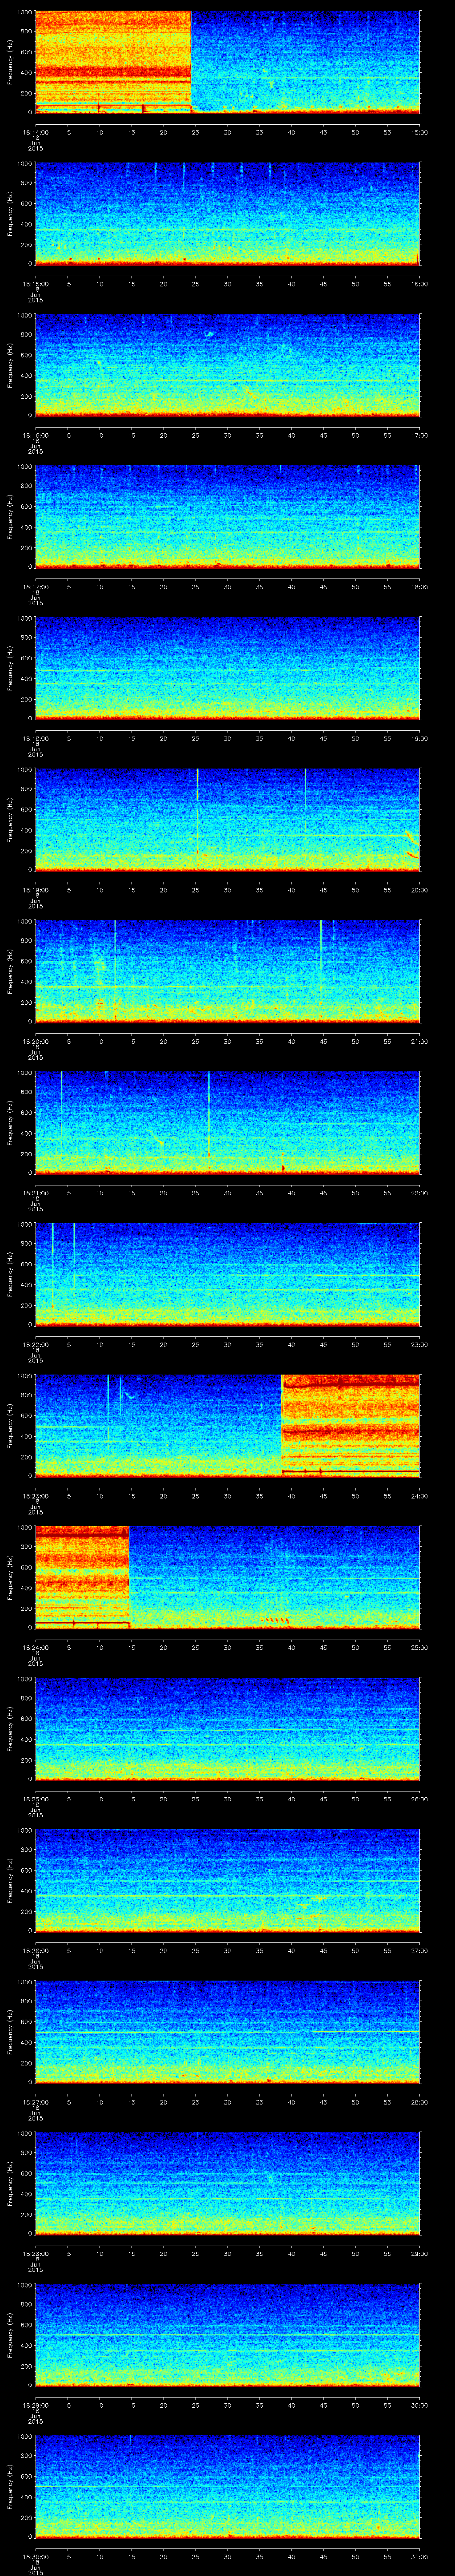
Task: Click the red noise block beginning at 18:23:38
Action: (x=351, y=1425)
